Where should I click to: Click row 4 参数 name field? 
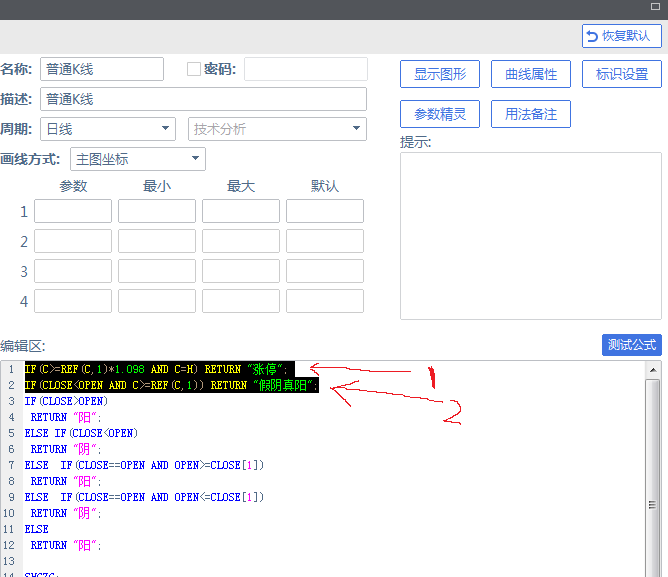pyautogui.click(x=73, y=301)
